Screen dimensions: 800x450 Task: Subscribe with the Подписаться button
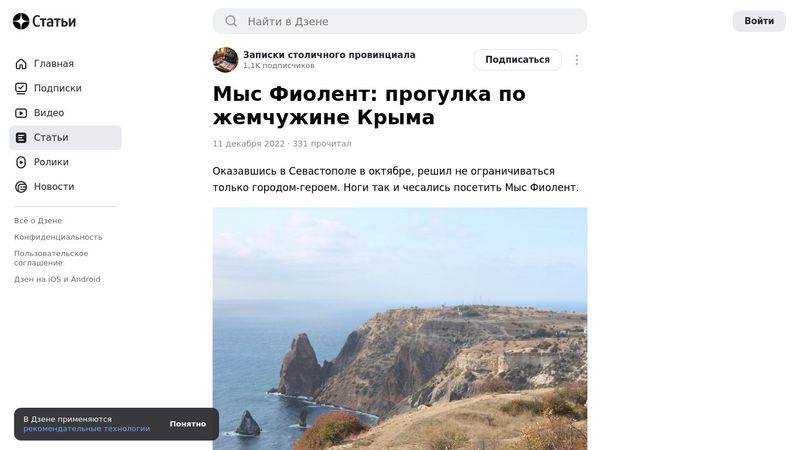point(517,60)
